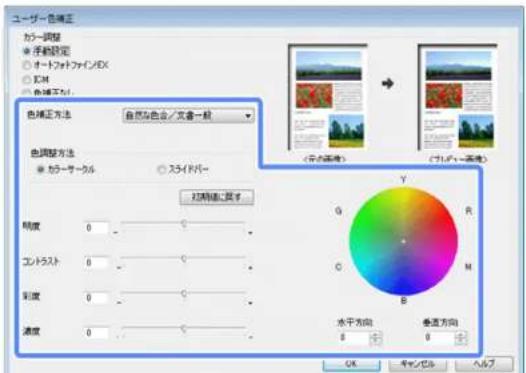Open the 色補正方法 dropdown
This screenshot has width=526, height=373.
[x=189, y=116]
